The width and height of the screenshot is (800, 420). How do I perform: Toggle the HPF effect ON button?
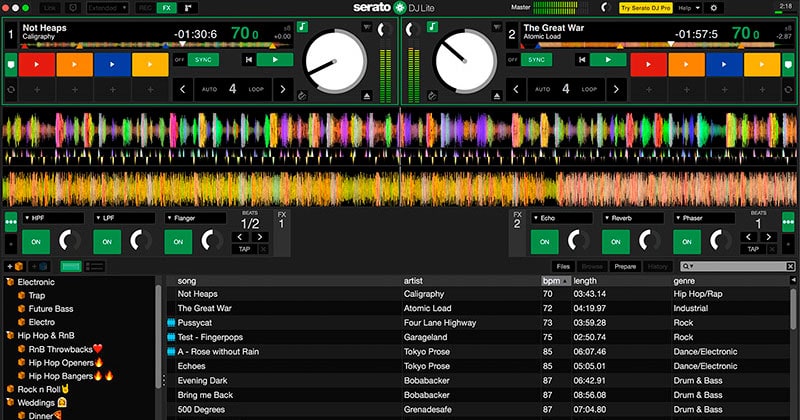click(36, 242)
